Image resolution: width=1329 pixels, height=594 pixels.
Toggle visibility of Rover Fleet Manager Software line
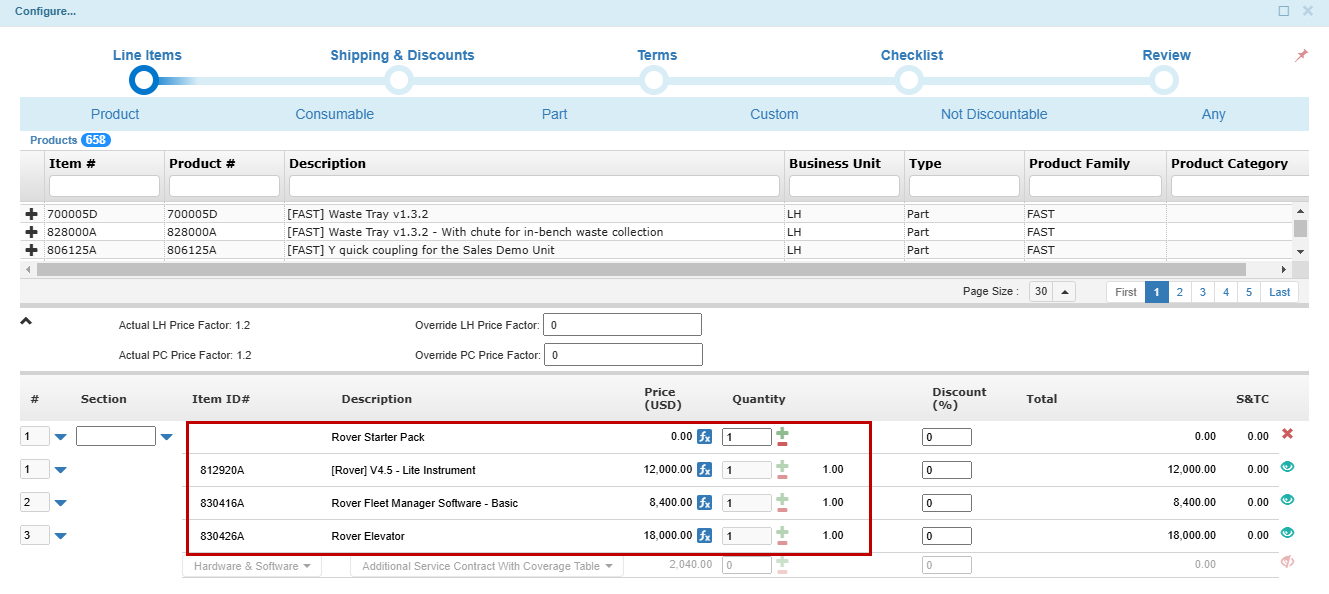coord(1288,500)
